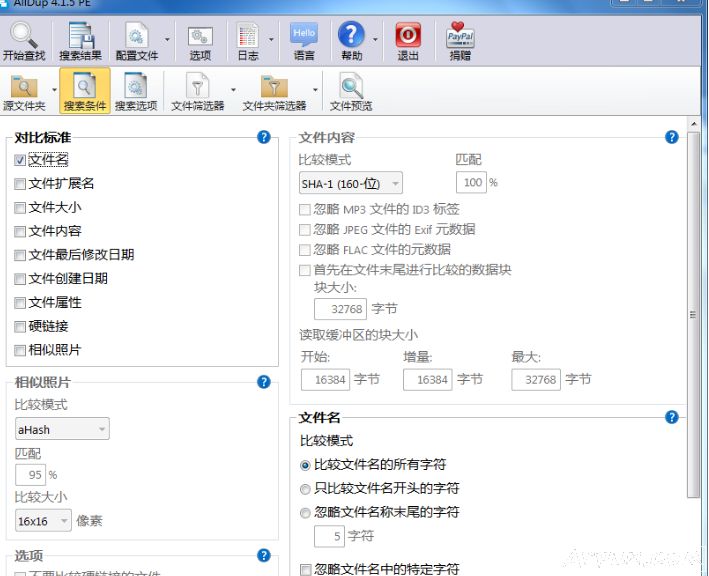
Task: Open the SHA-1 (160-位) compare mode dropdown
Action: [x=350, y=184]
